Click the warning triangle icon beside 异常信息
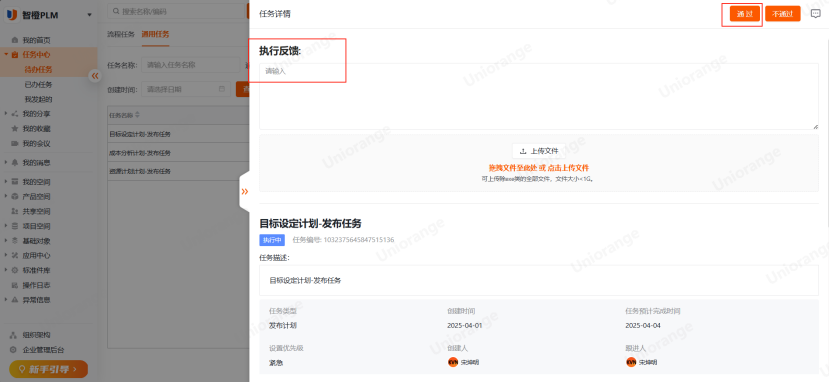Viewport: 829px width, 382px height. (15, 300)
